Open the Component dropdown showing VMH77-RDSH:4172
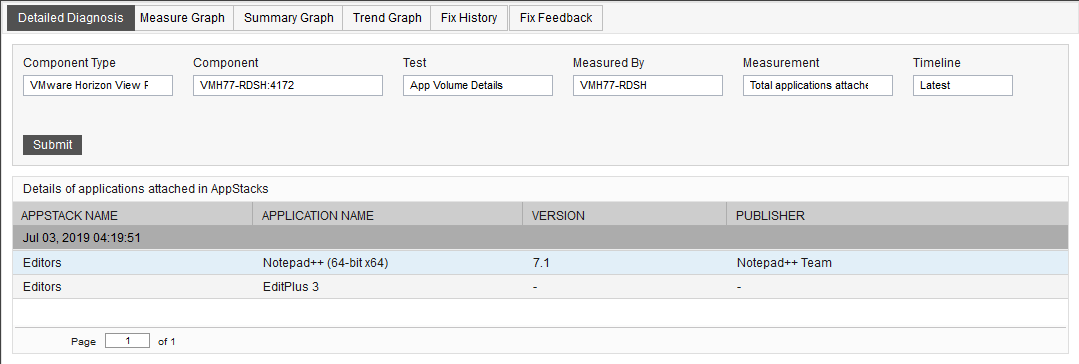The height and width of the screenshot is (364, 1079). [288, 85]
